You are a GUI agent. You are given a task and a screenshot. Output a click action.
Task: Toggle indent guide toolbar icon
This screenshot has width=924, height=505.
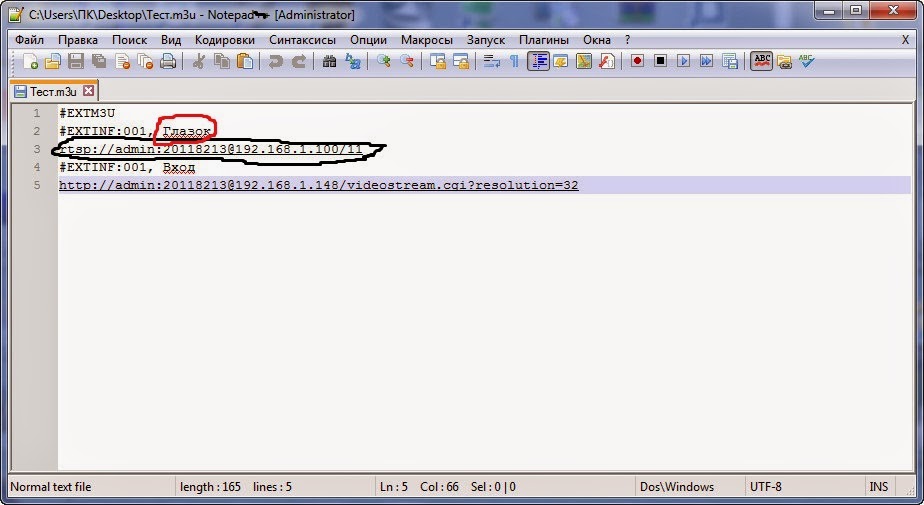click(538, 61)
